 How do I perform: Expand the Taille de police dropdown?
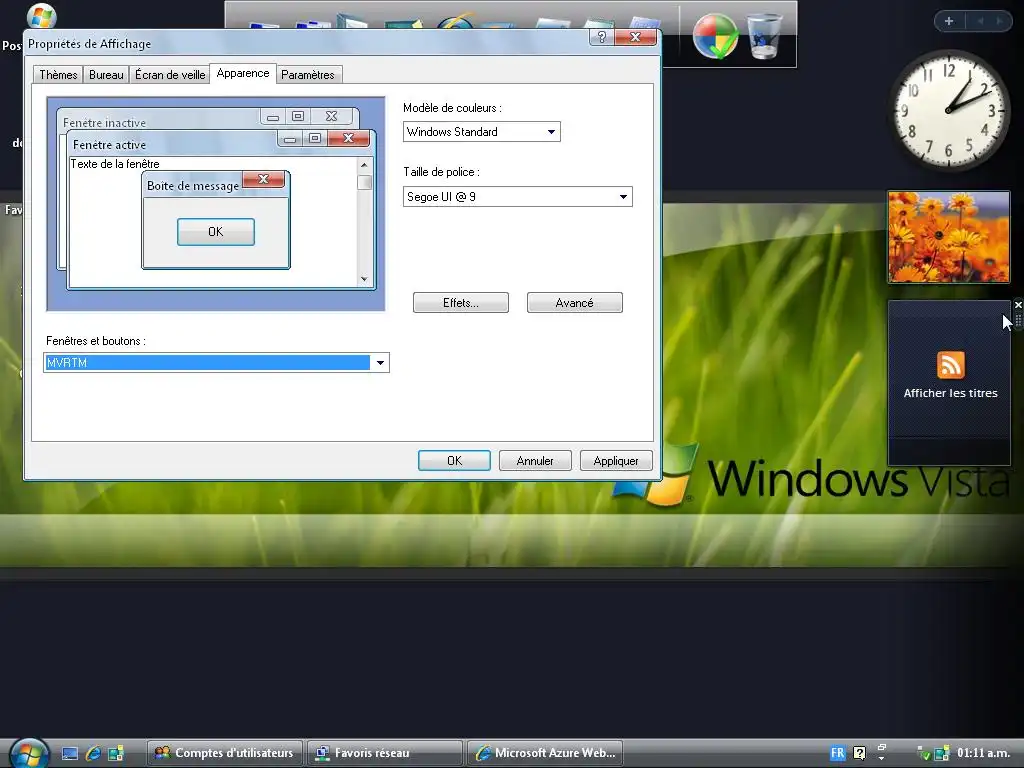point(623,197)
